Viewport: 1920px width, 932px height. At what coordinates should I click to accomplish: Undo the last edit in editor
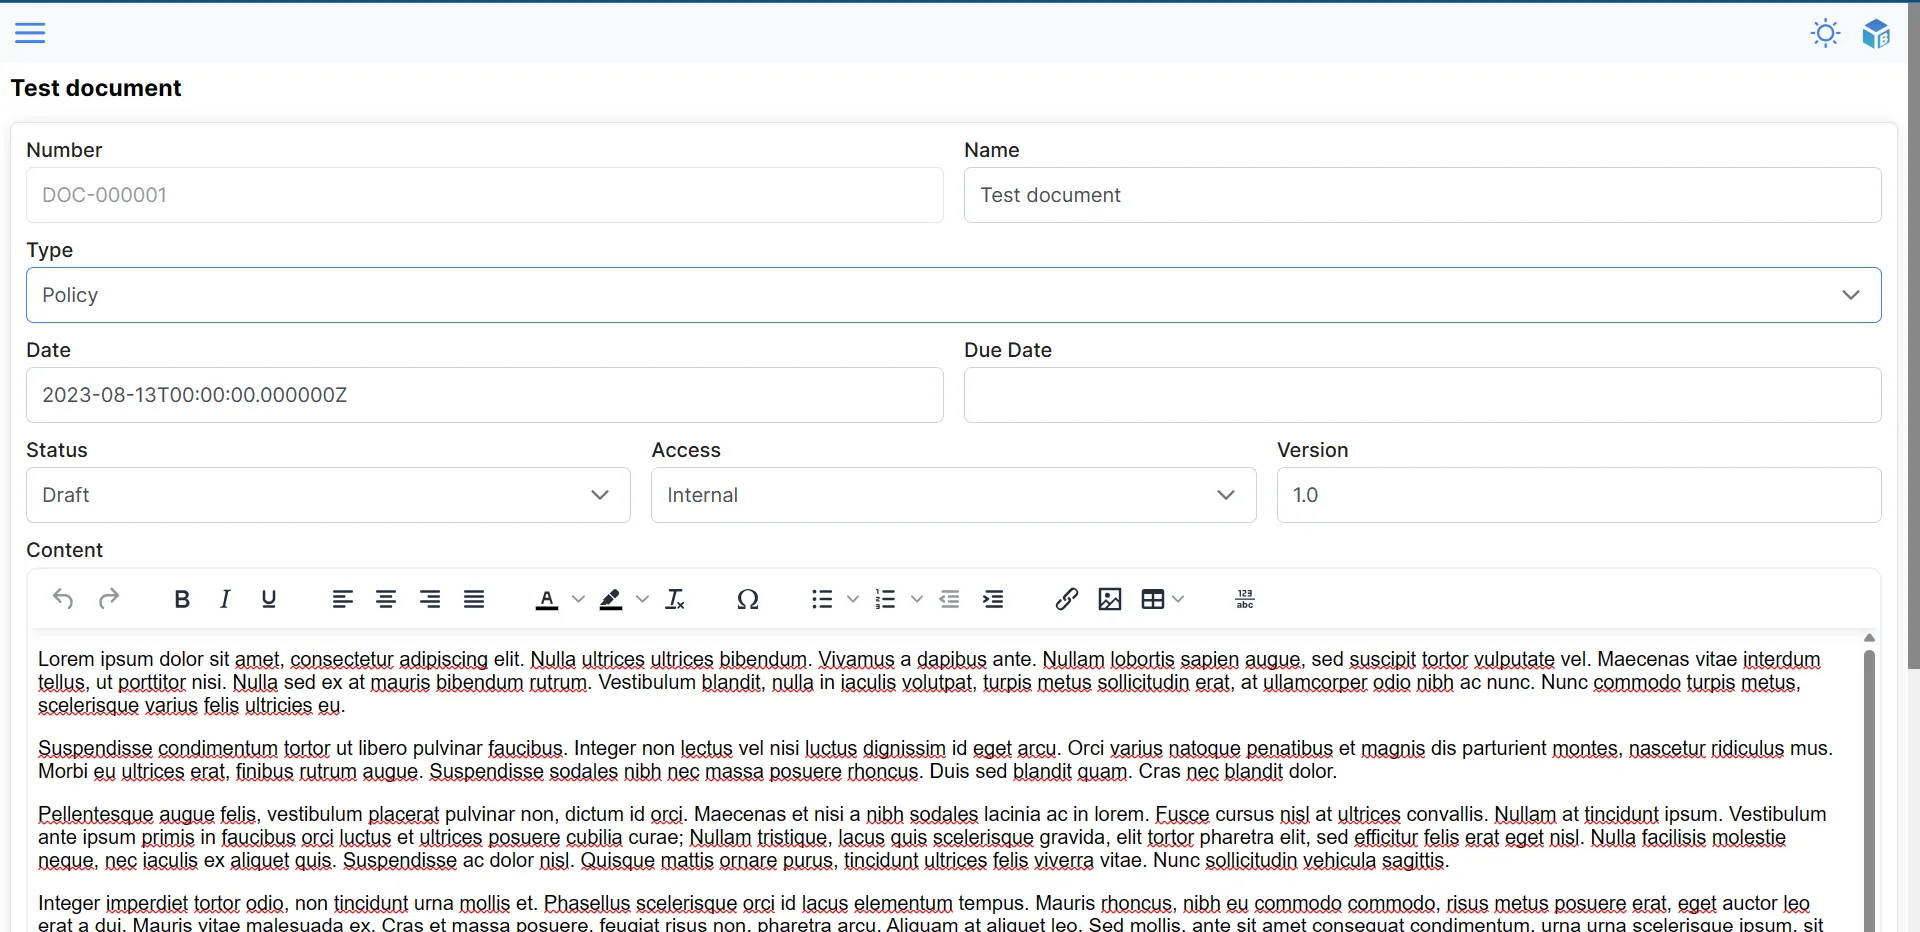coord(63,599)
